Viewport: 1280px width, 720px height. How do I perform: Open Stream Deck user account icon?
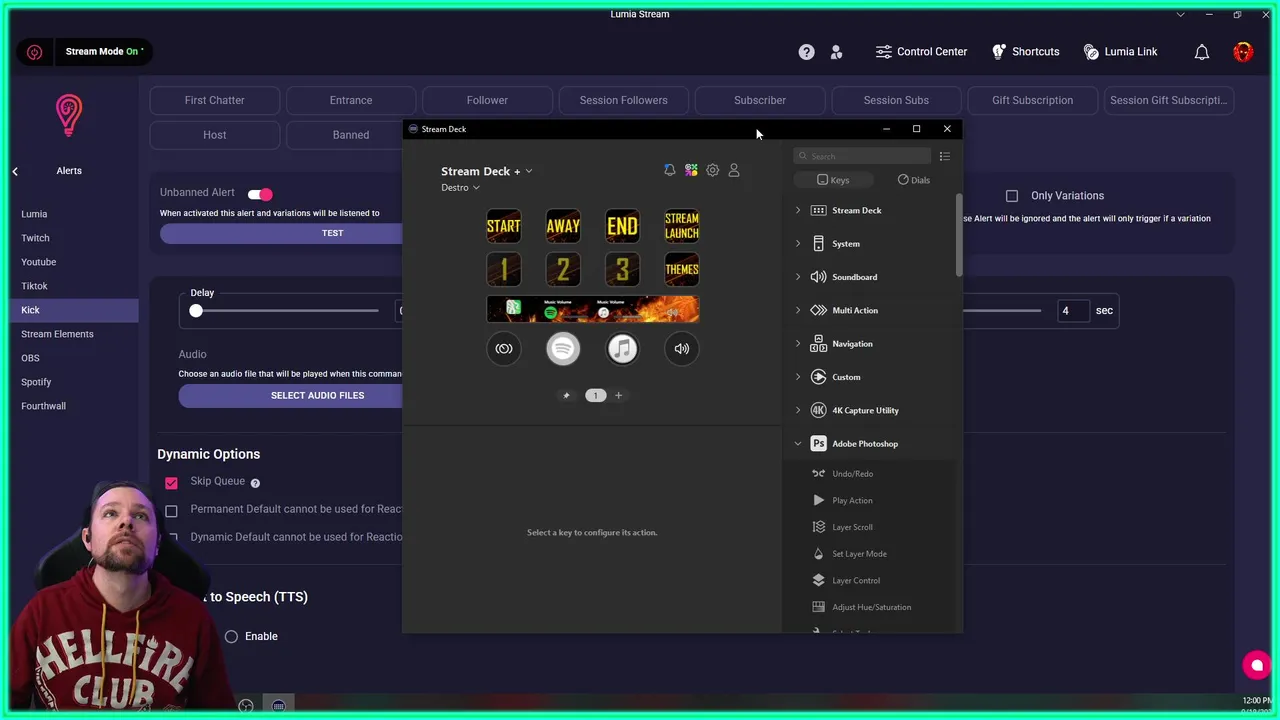tap(734, 171)
